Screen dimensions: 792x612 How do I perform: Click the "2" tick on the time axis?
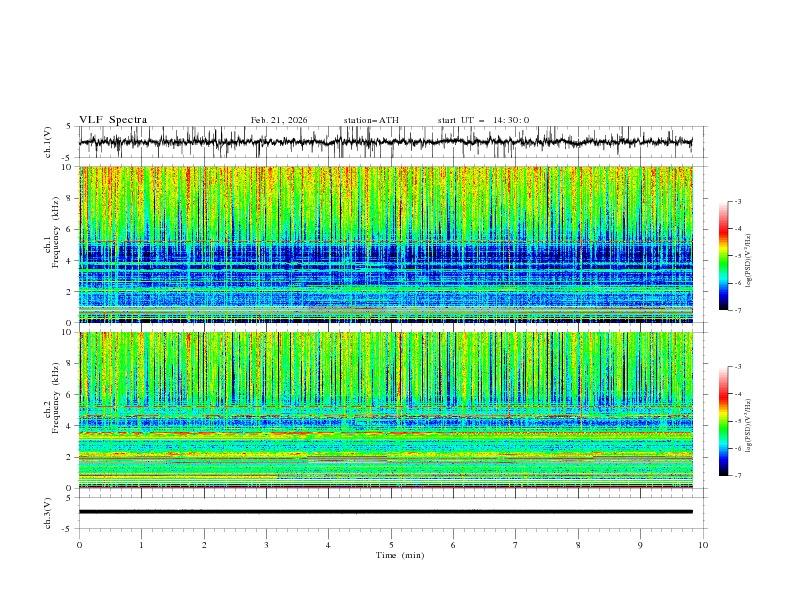click(x=204, y=545)
